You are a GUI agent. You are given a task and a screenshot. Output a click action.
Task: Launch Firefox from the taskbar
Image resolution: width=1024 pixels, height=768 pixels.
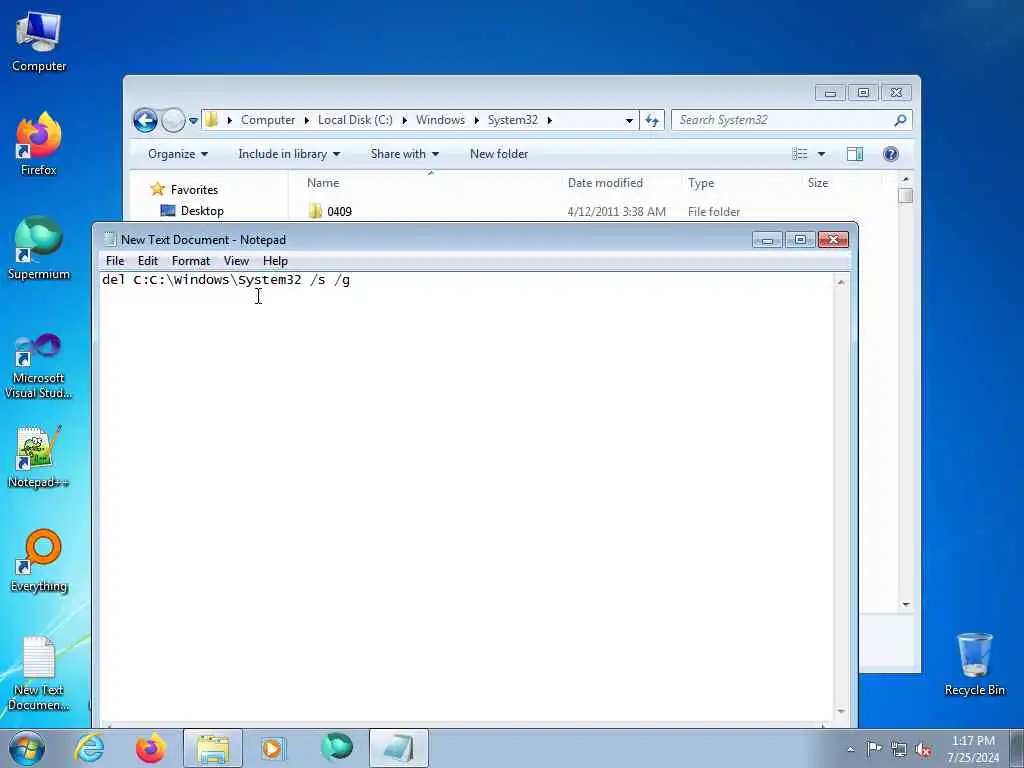(x=150, y=748)
